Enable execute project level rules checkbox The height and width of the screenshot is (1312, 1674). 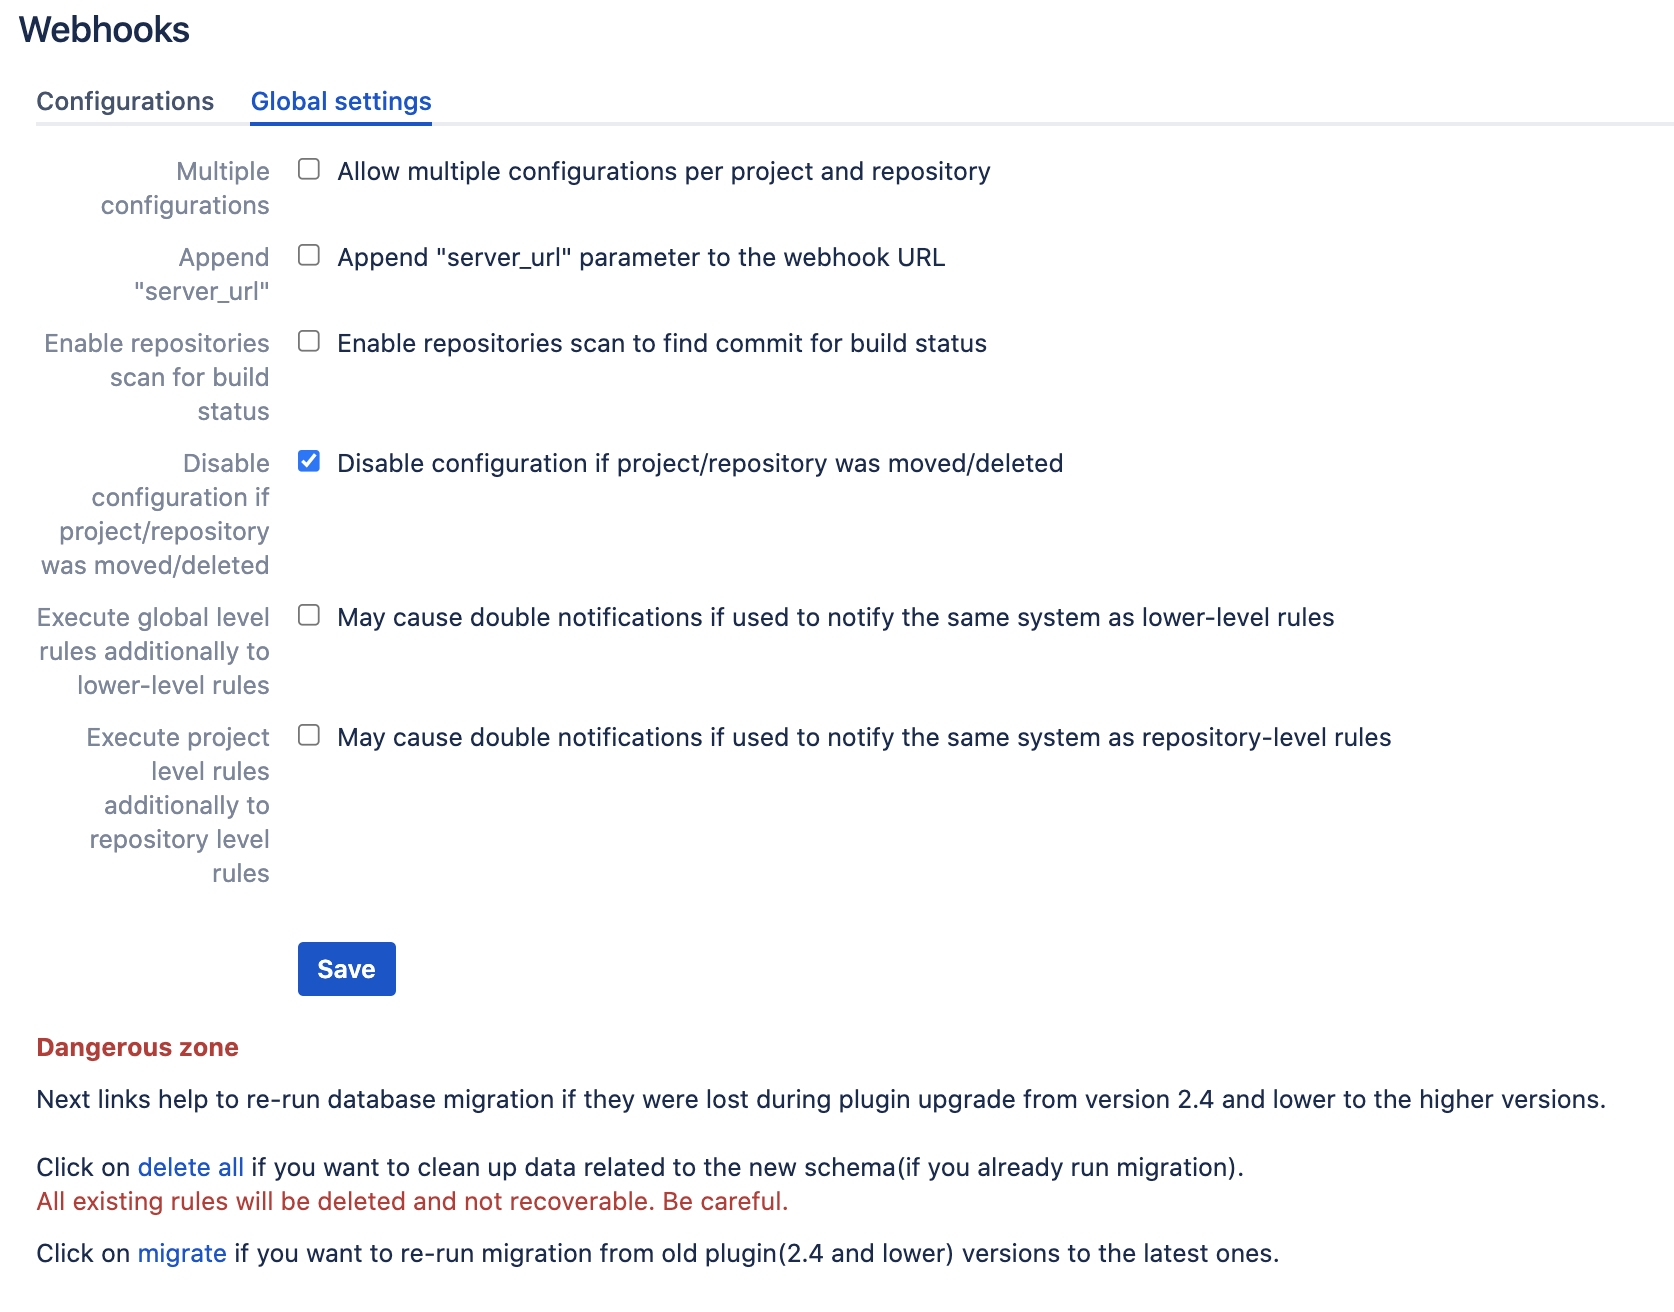point(309,736)
